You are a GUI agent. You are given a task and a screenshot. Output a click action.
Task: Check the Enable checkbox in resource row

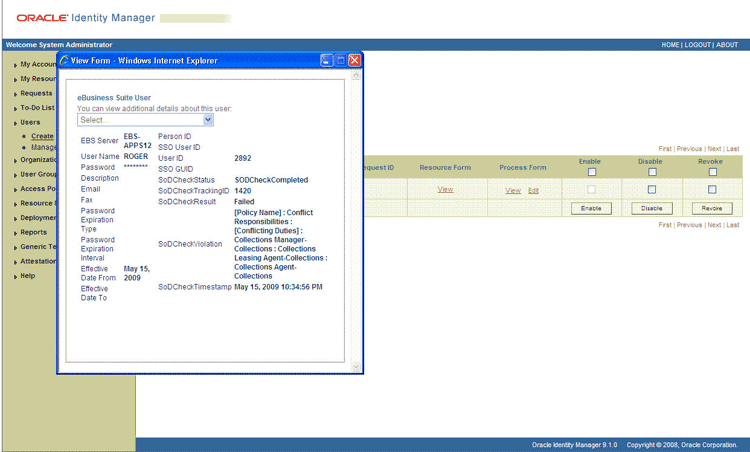point(591,189)
